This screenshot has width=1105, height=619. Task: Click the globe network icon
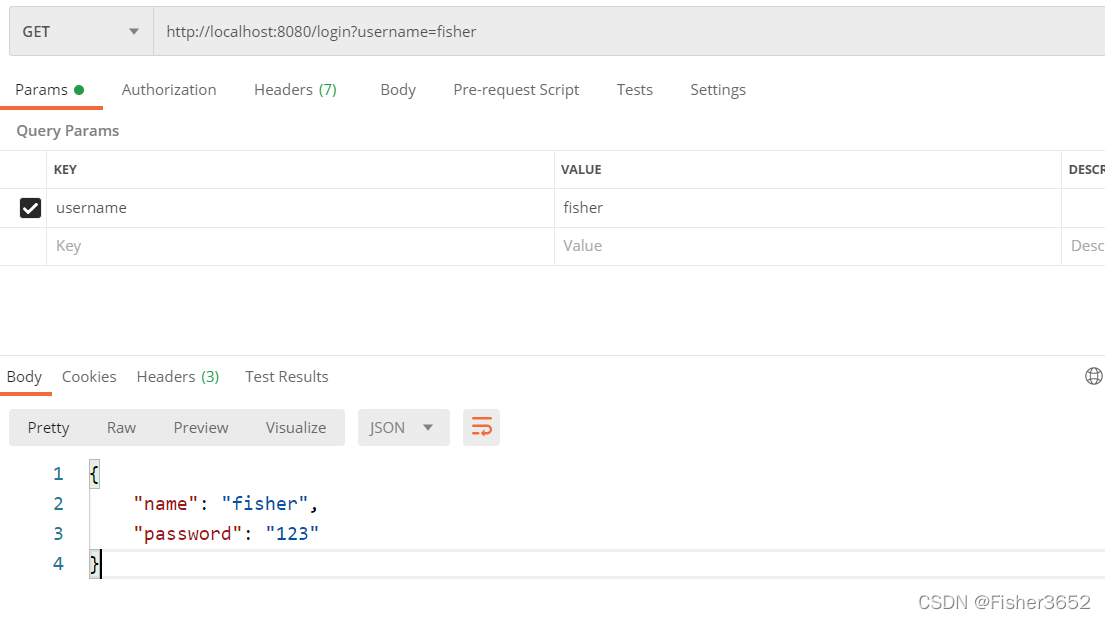coord(1094,376)
